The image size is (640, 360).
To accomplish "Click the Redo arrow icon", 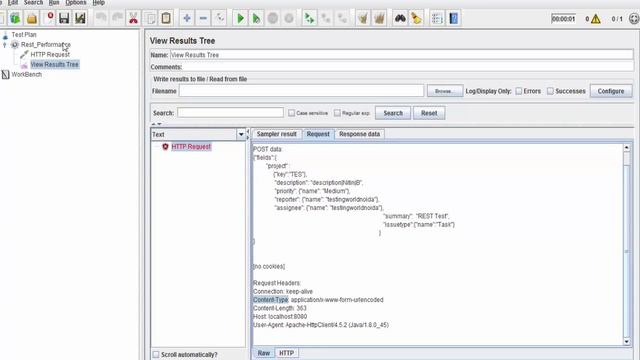I will (x=118, y=18).
